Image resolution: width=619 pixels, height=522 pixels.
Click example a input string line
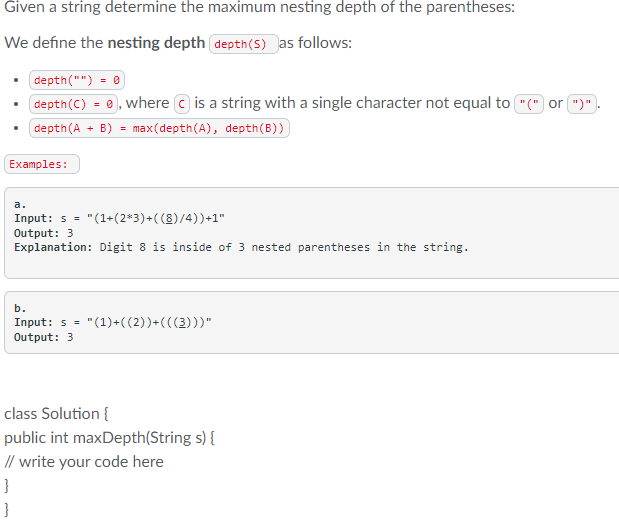click(x=119, y=218)
